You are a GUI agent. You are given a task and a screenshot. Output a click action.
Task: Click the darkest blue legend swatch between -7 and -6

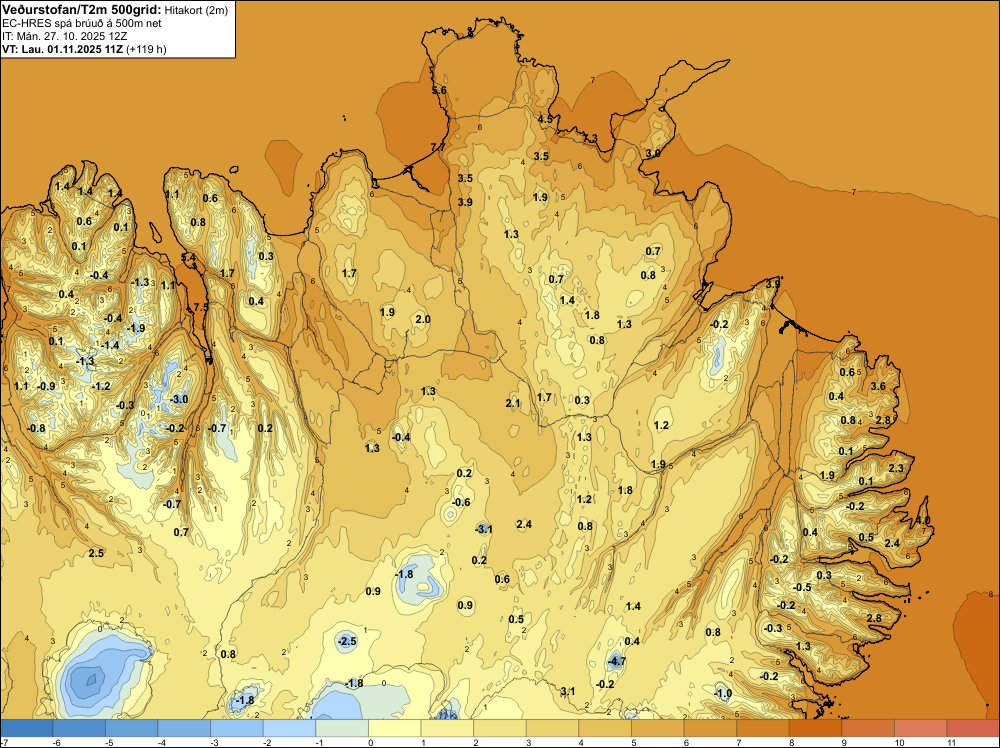point(27,728)
